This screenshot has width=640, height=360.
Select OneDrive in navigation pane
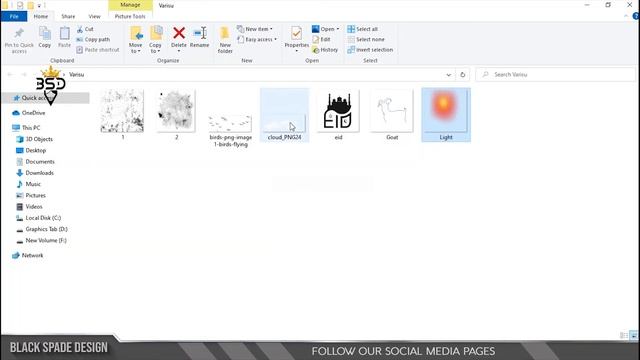[29, 113]
